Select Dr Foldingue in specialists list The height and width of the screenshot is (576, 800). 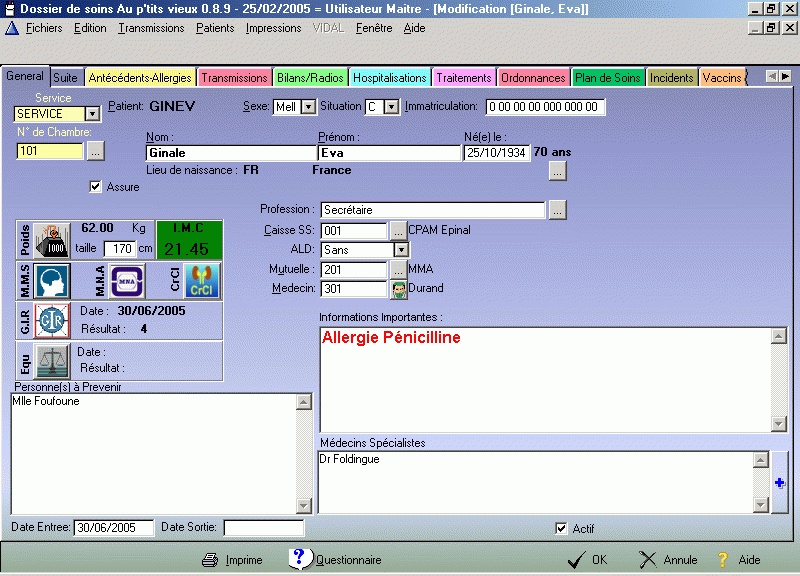tap(349, 459)
